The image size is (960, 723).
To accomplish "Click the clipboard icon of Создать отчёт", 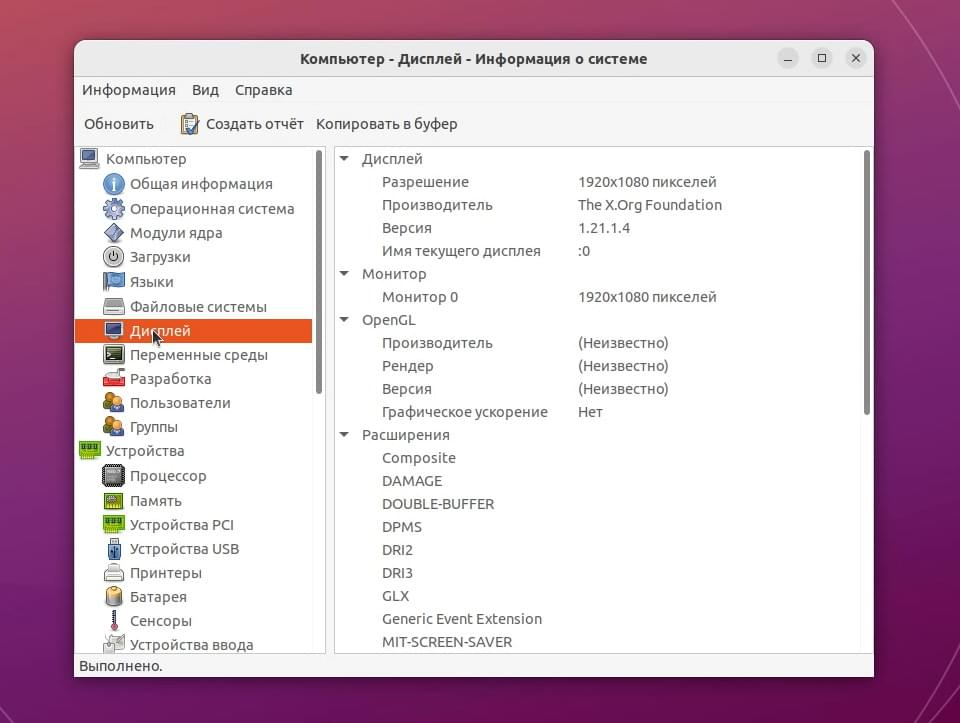I will [x=189, y=124].
